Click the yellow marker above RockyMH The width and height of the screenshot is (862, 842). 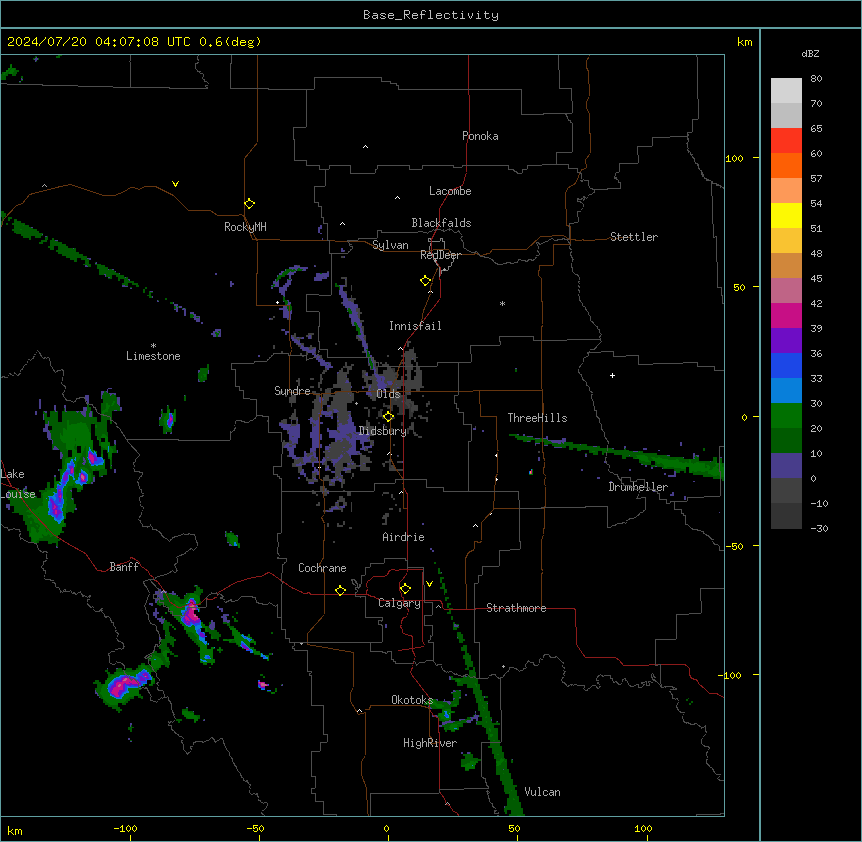[249, 203]
